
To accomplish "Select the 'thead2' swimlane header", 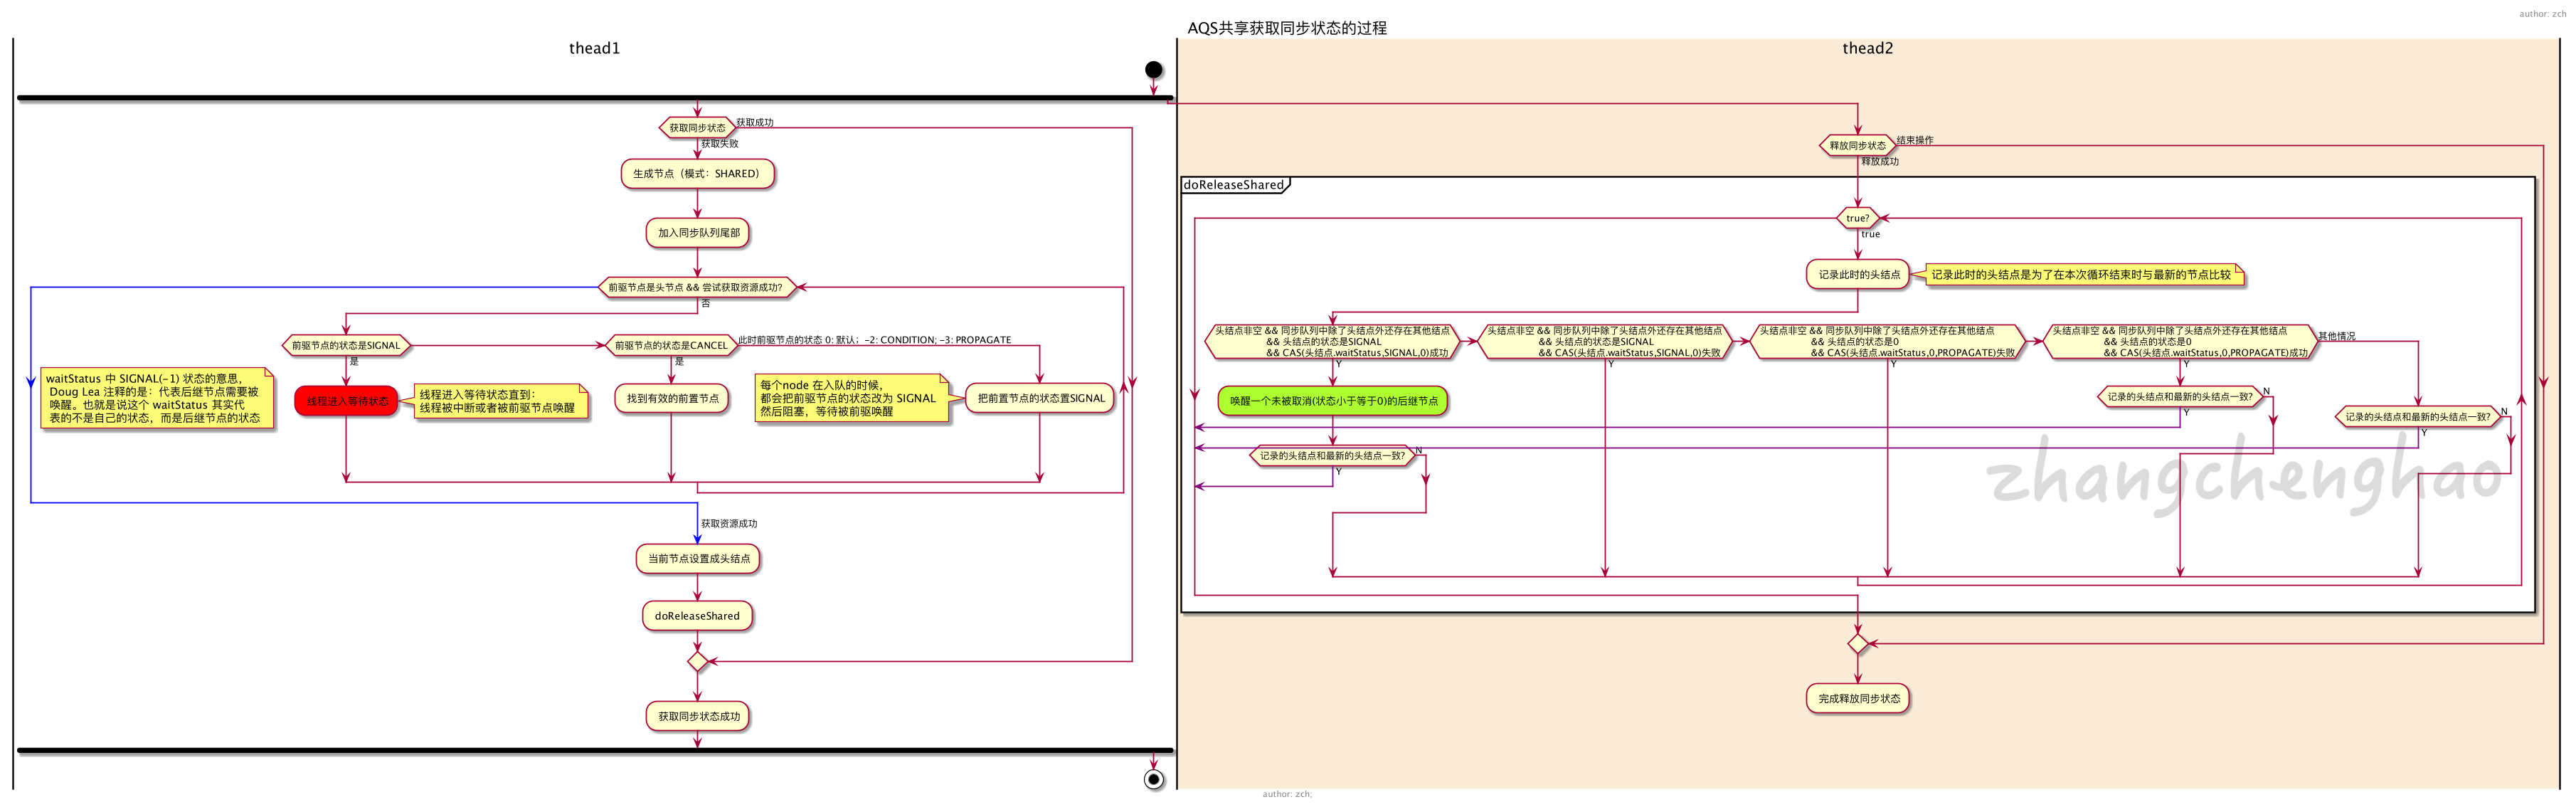I will point(1867,48).
